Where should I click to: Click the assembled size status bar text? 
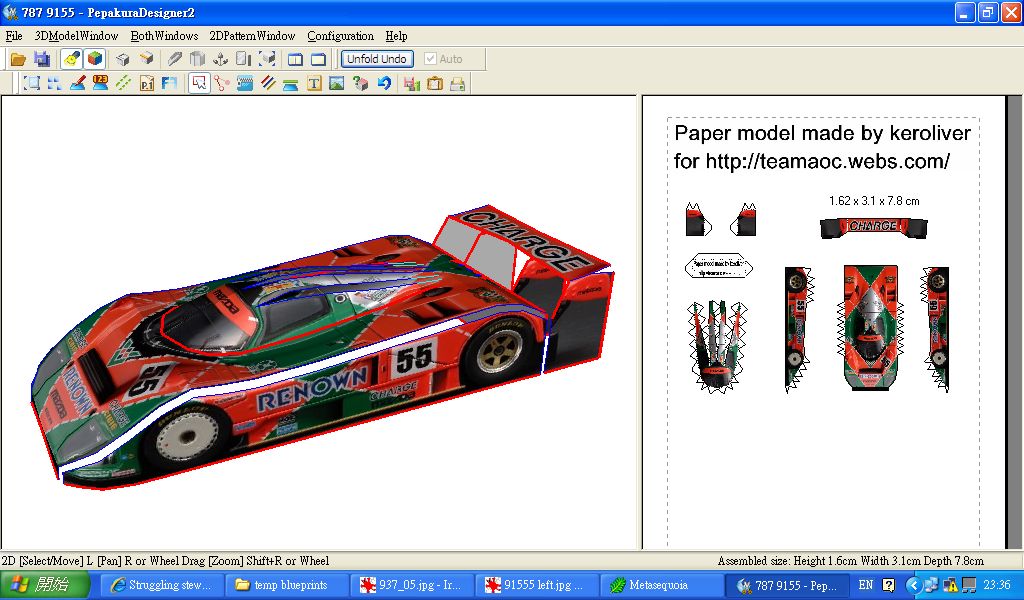tap(850, 561)
